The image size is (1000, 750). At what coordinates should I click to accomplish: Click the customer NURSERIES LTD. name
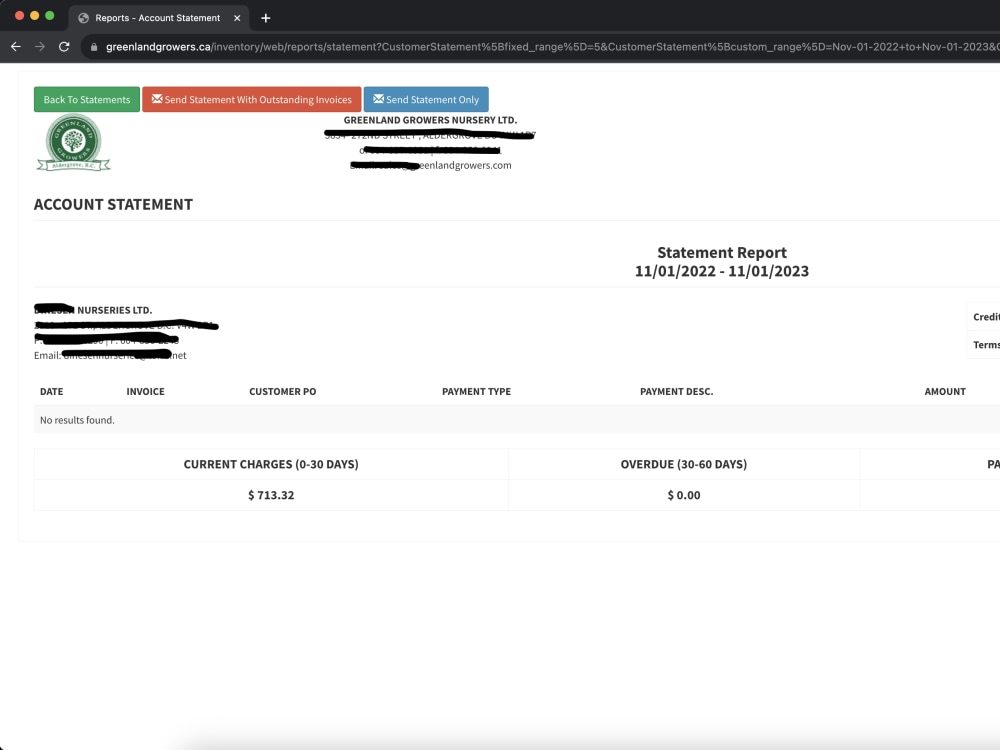pos(93,310)
